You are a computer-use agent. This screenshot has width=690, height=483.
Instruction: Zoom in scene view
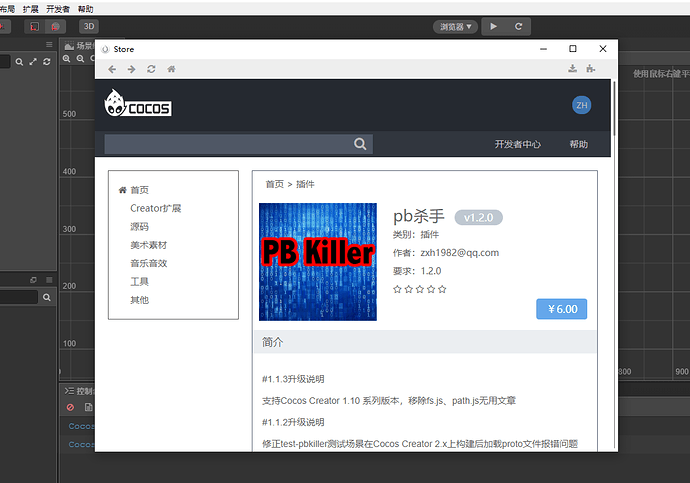(66, 59)
